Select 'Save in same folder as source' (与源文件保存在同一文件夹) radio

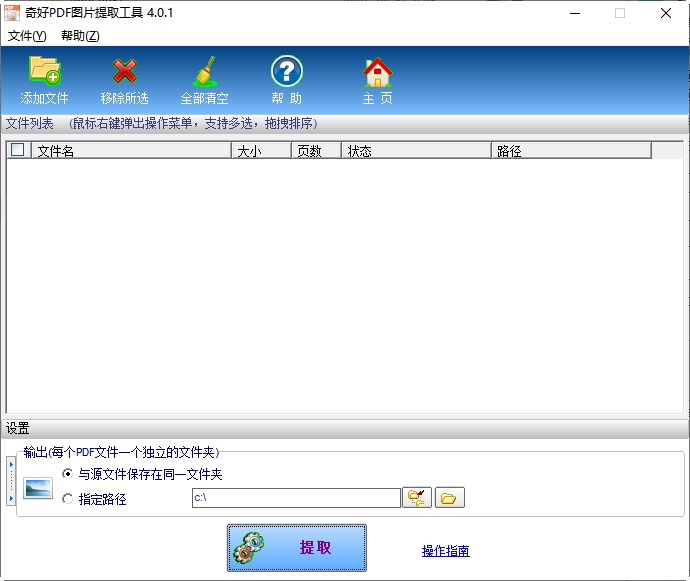pyautogui.click(x=68, y=474)
